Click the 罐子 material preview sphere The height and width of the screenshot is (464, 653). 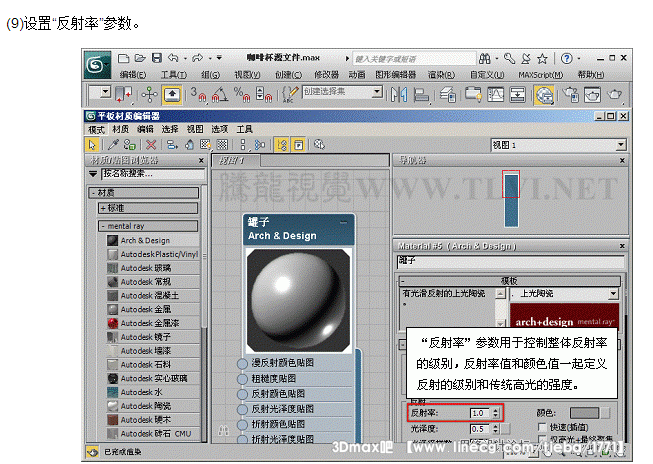[x=298, y=300]
